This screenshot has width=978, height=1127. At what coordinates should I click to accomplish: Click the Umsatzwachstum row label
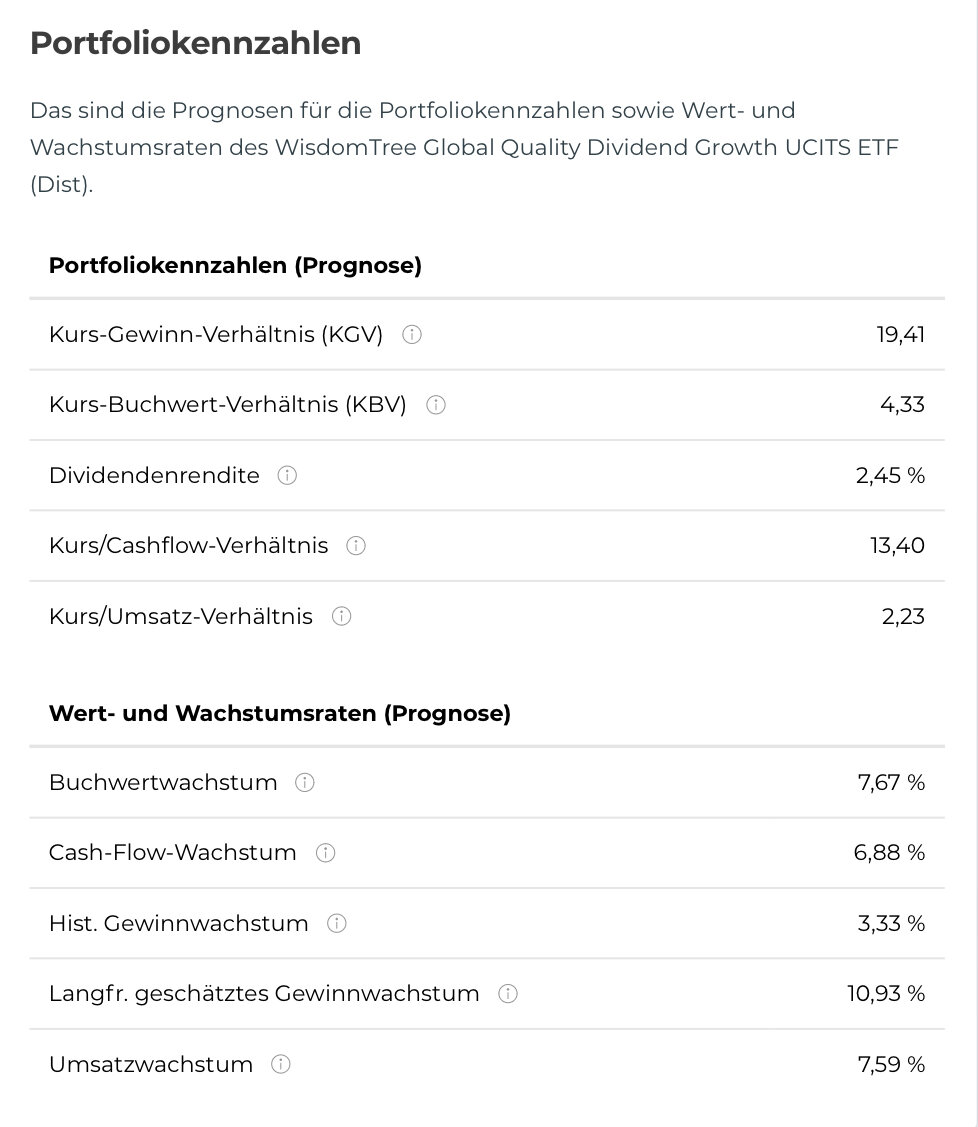pyautogui.click(x=151, y=1064)
